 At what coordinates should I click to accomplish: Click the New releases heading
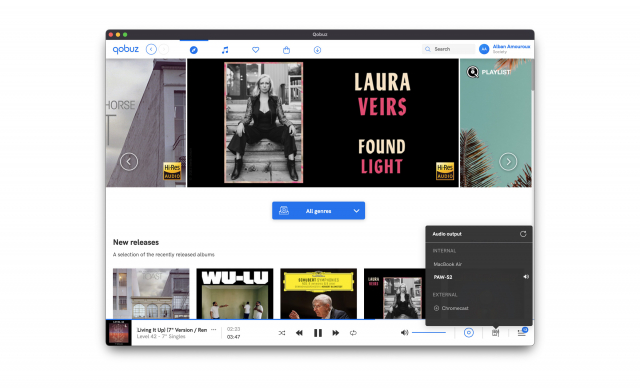pos(136,242)
